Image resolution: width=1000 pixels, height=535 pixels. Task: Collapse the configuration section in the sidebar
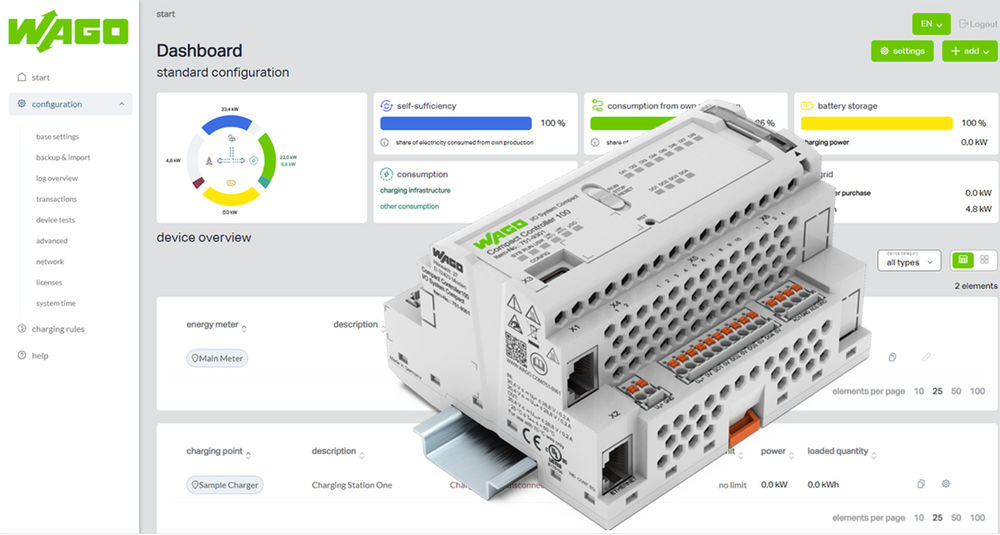[x=120, y=104]
